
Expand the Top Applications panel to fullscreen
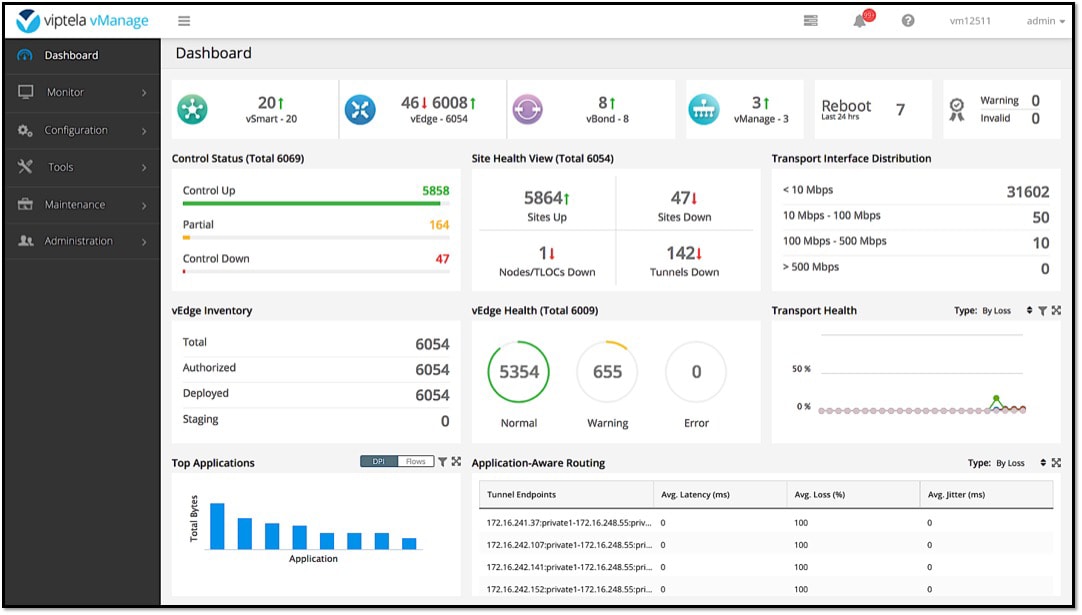pos(456,462)
